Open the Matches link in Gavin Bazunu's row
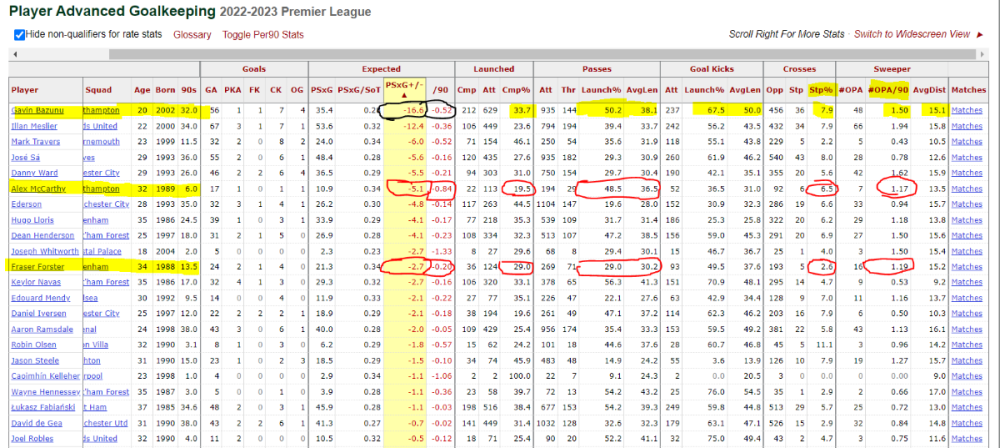The height and width of the screenshot is (448, 1000). pyautogui.click(x=967, y=110)
